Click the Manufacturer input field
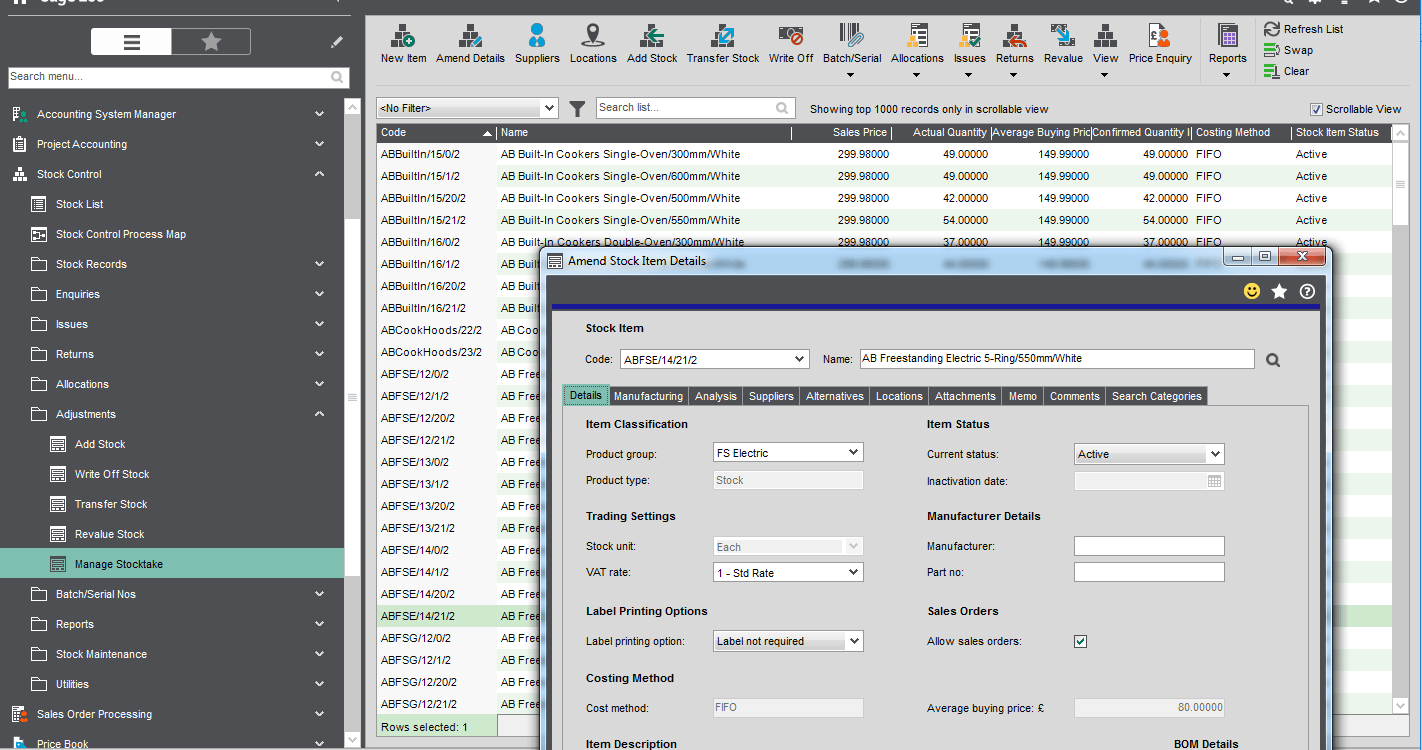 tap(1149, 546)
